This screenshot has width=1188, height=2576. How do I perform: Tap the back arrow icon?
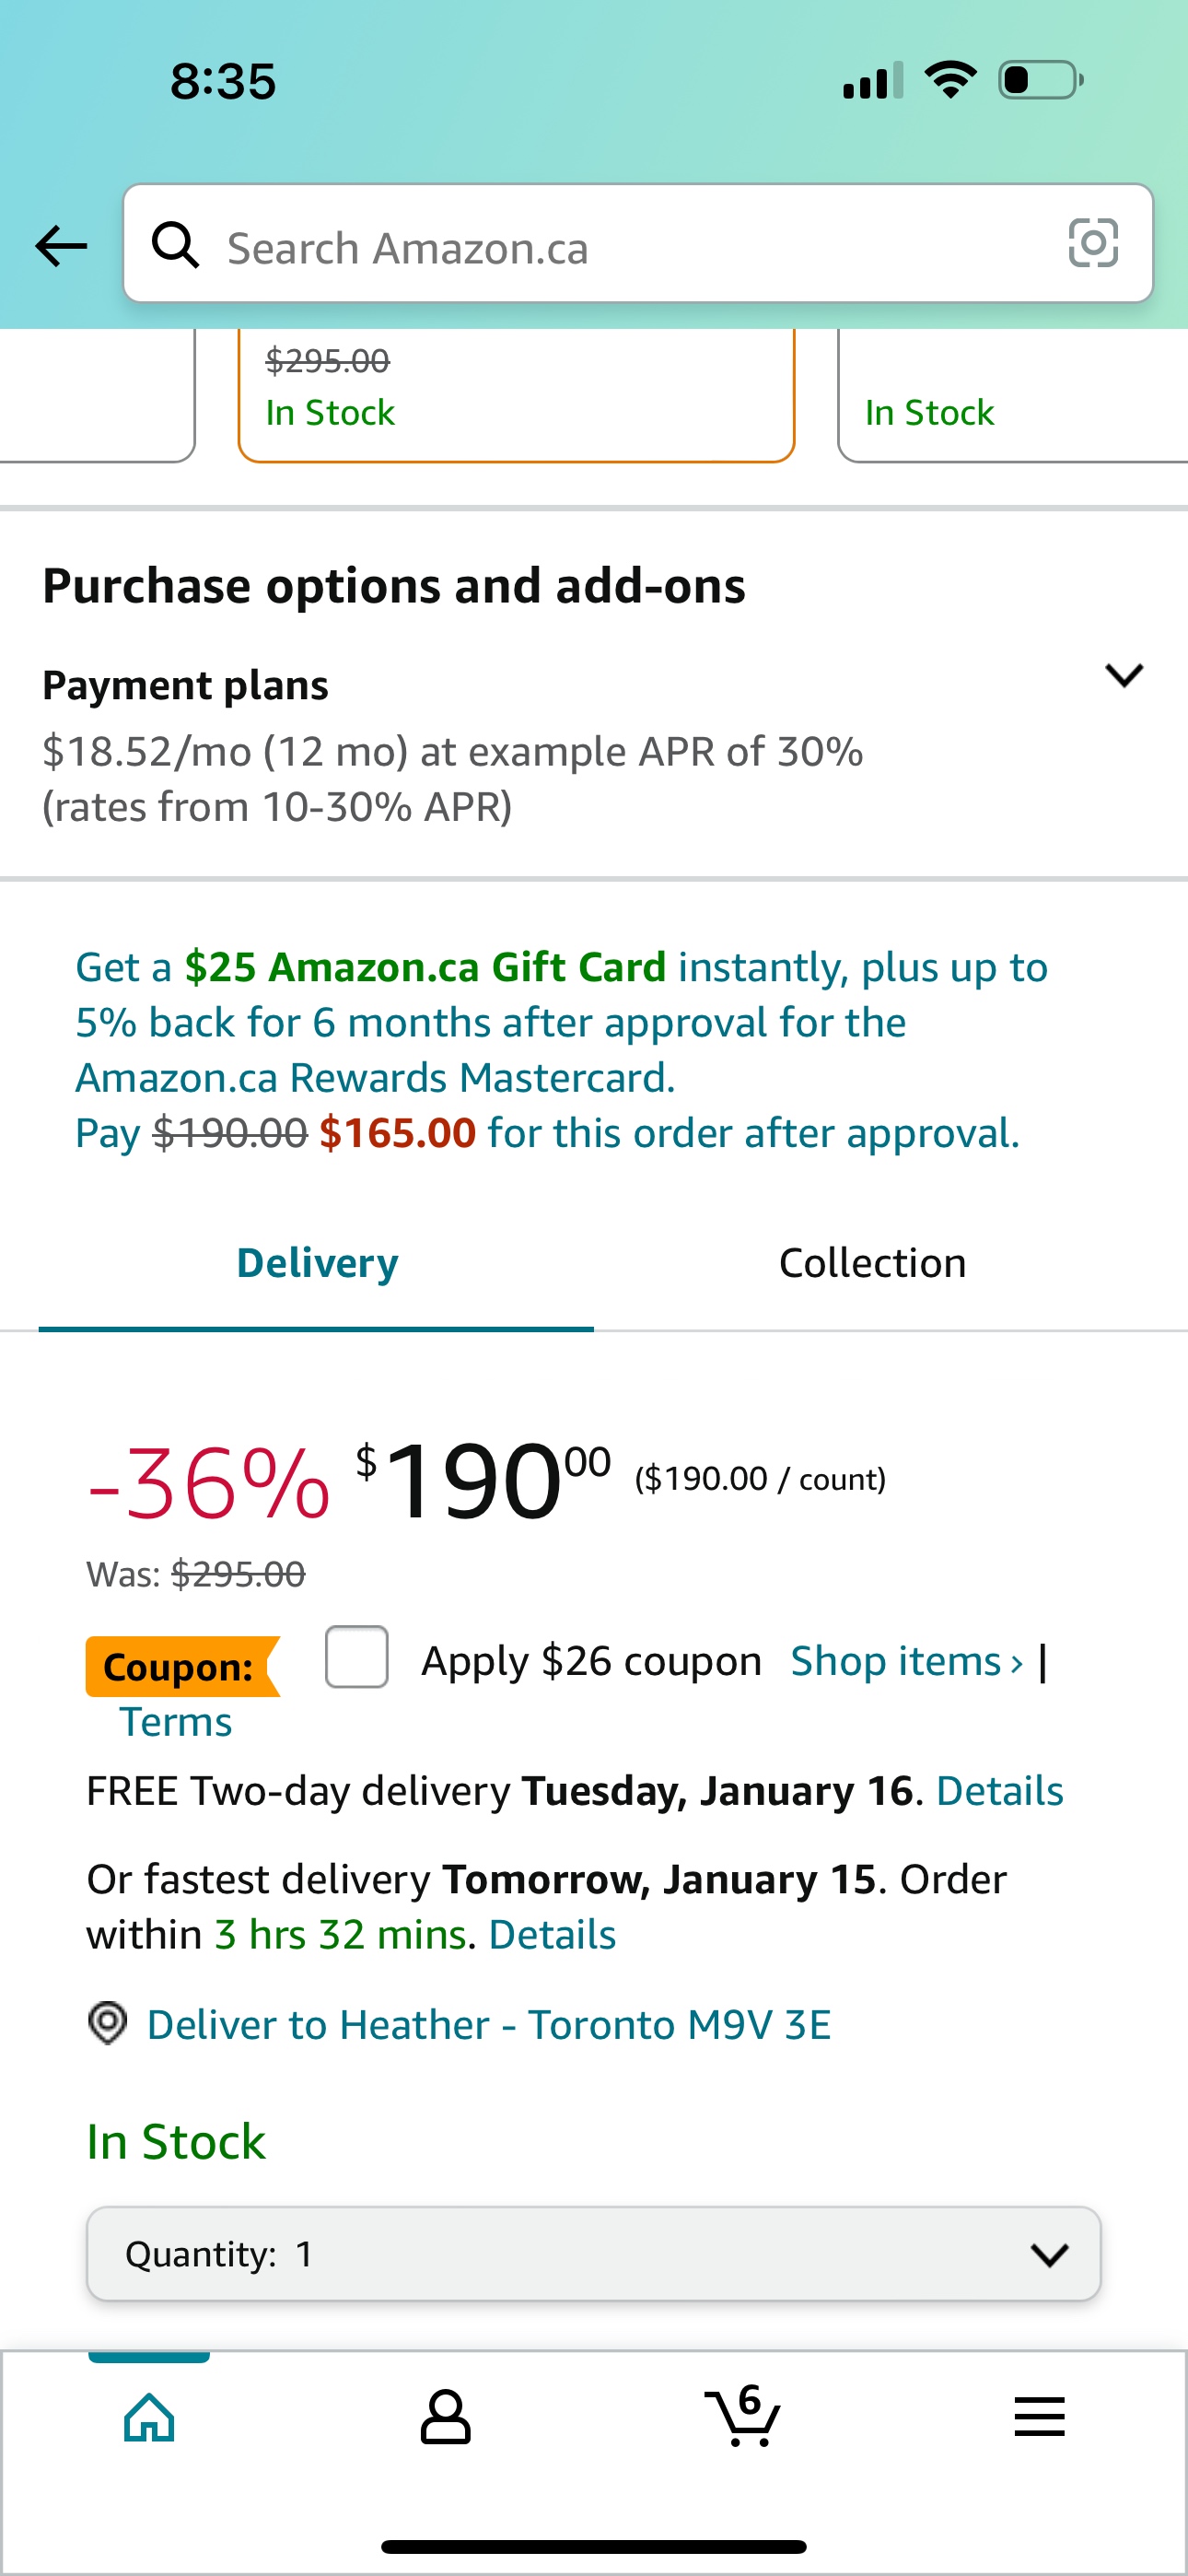[x=62, y=246]
